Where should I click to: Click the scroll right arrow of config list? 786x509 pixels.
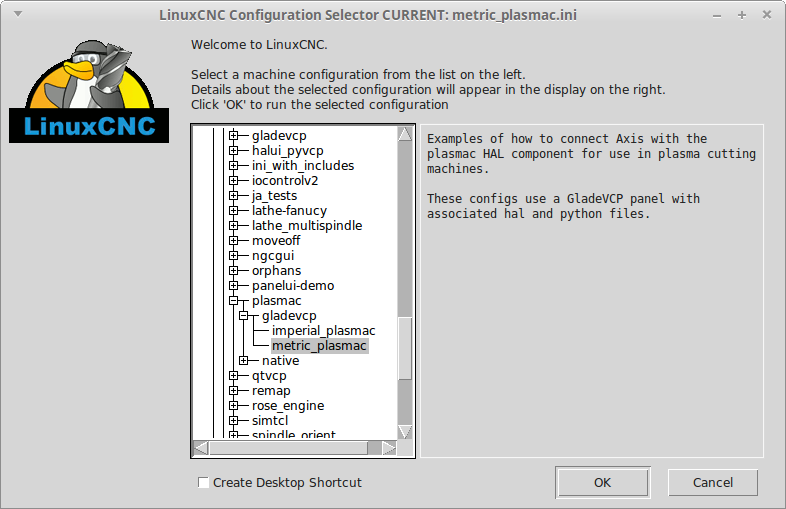pos(389,448)
